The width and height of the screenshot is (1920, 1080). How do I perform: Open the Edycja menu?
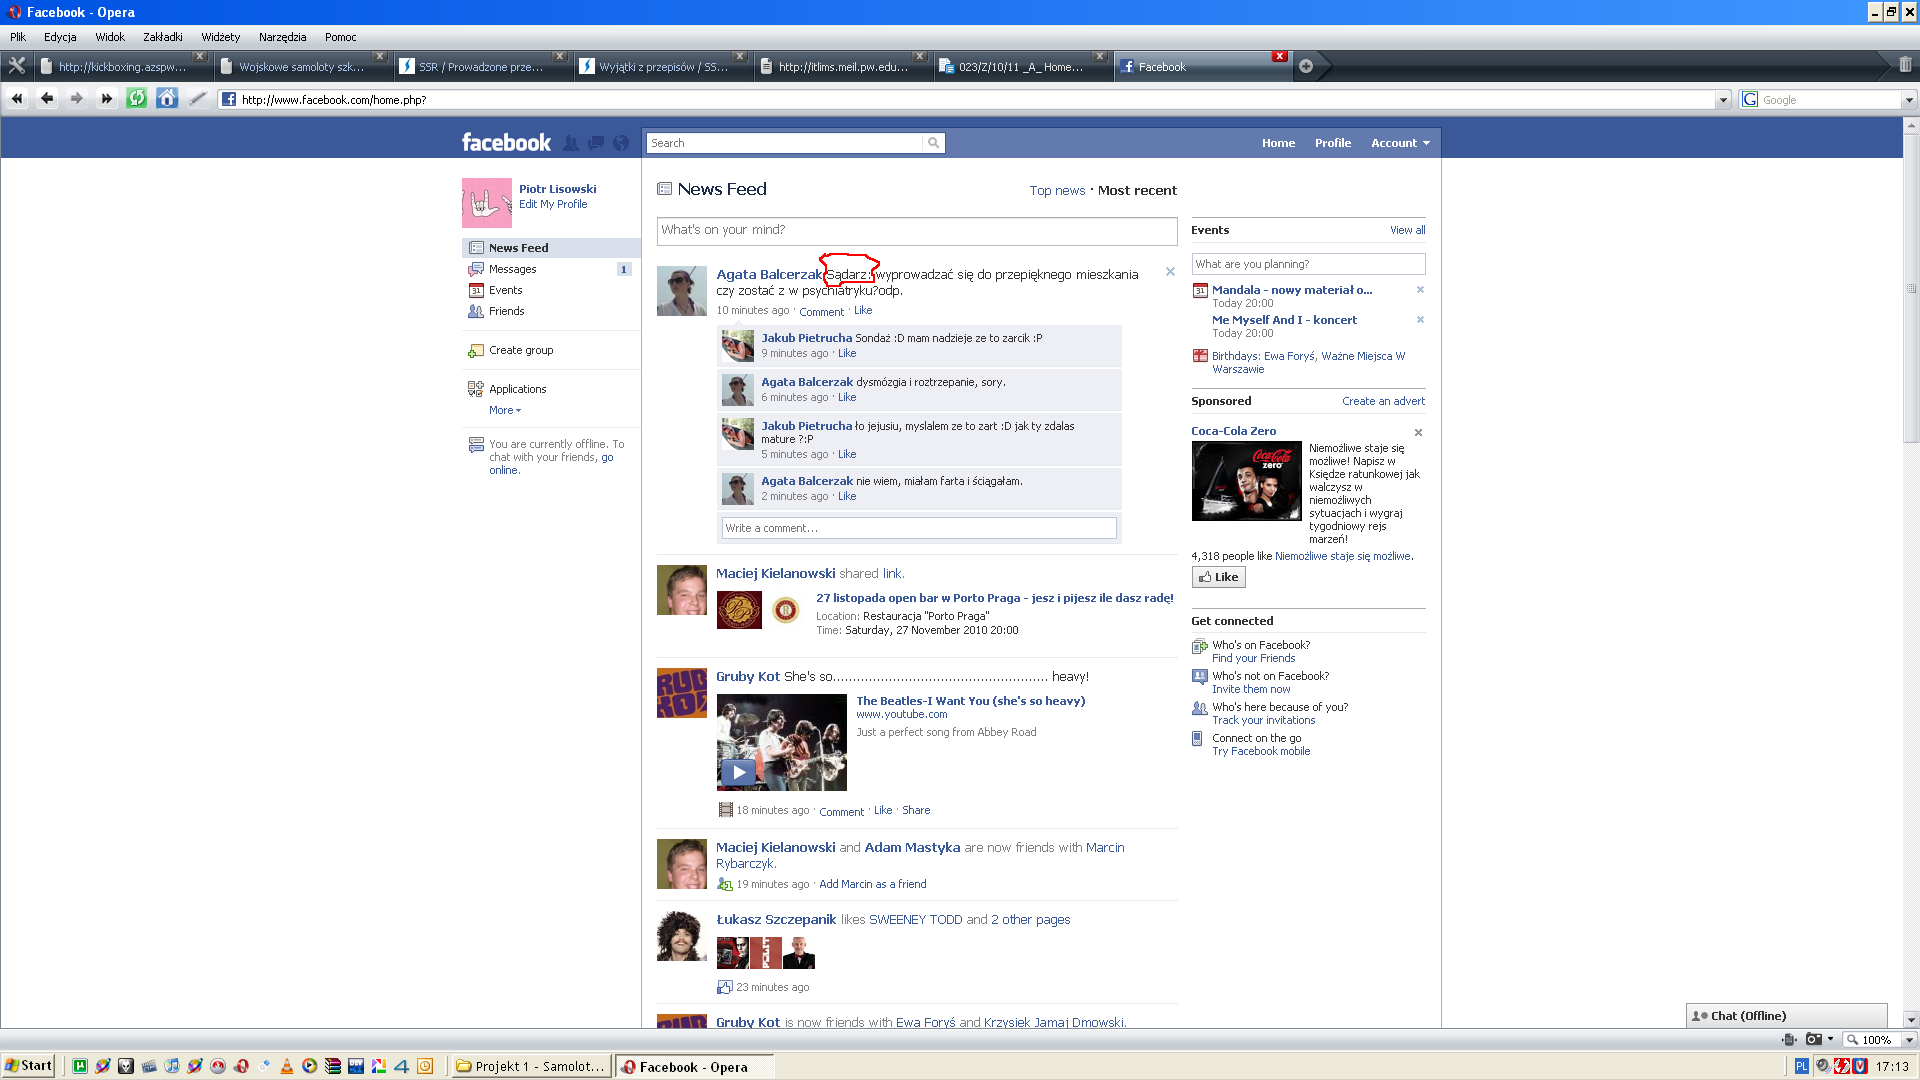click(60, 37)
